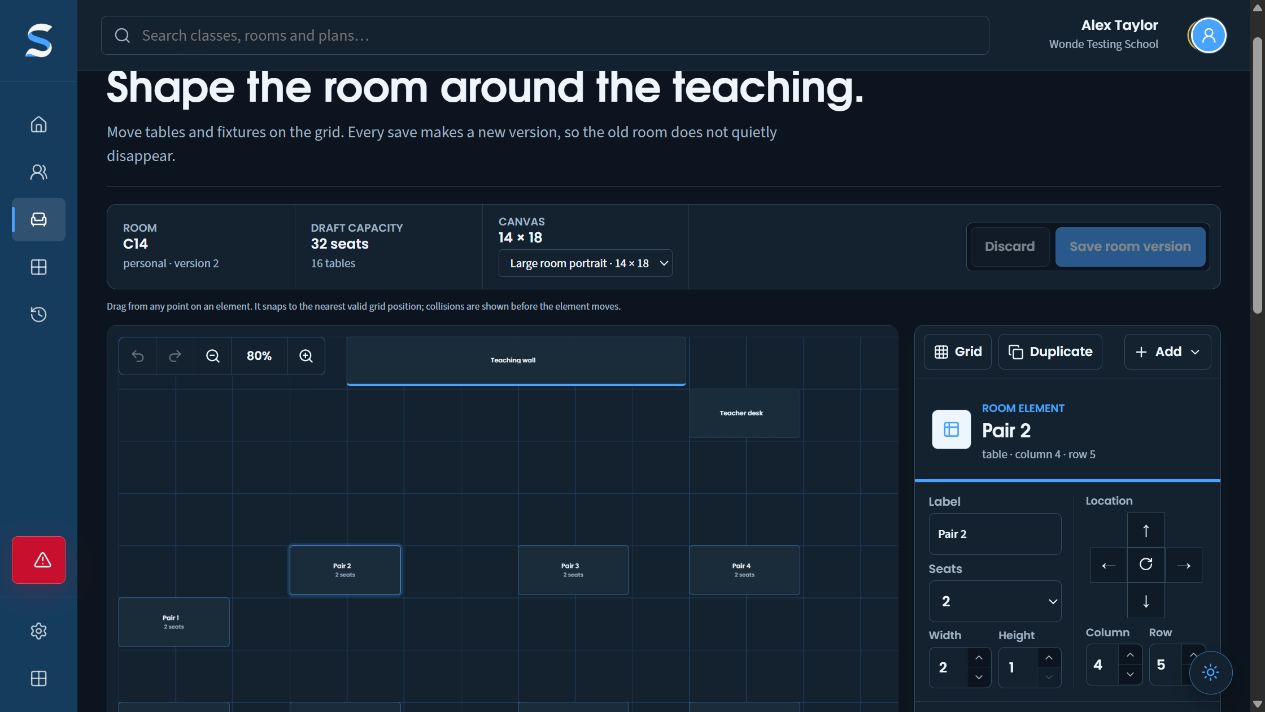The width and height of the screenshot is (1265, 712).
Task: Redo the canvas change
Action: click(x=175, y=356)
